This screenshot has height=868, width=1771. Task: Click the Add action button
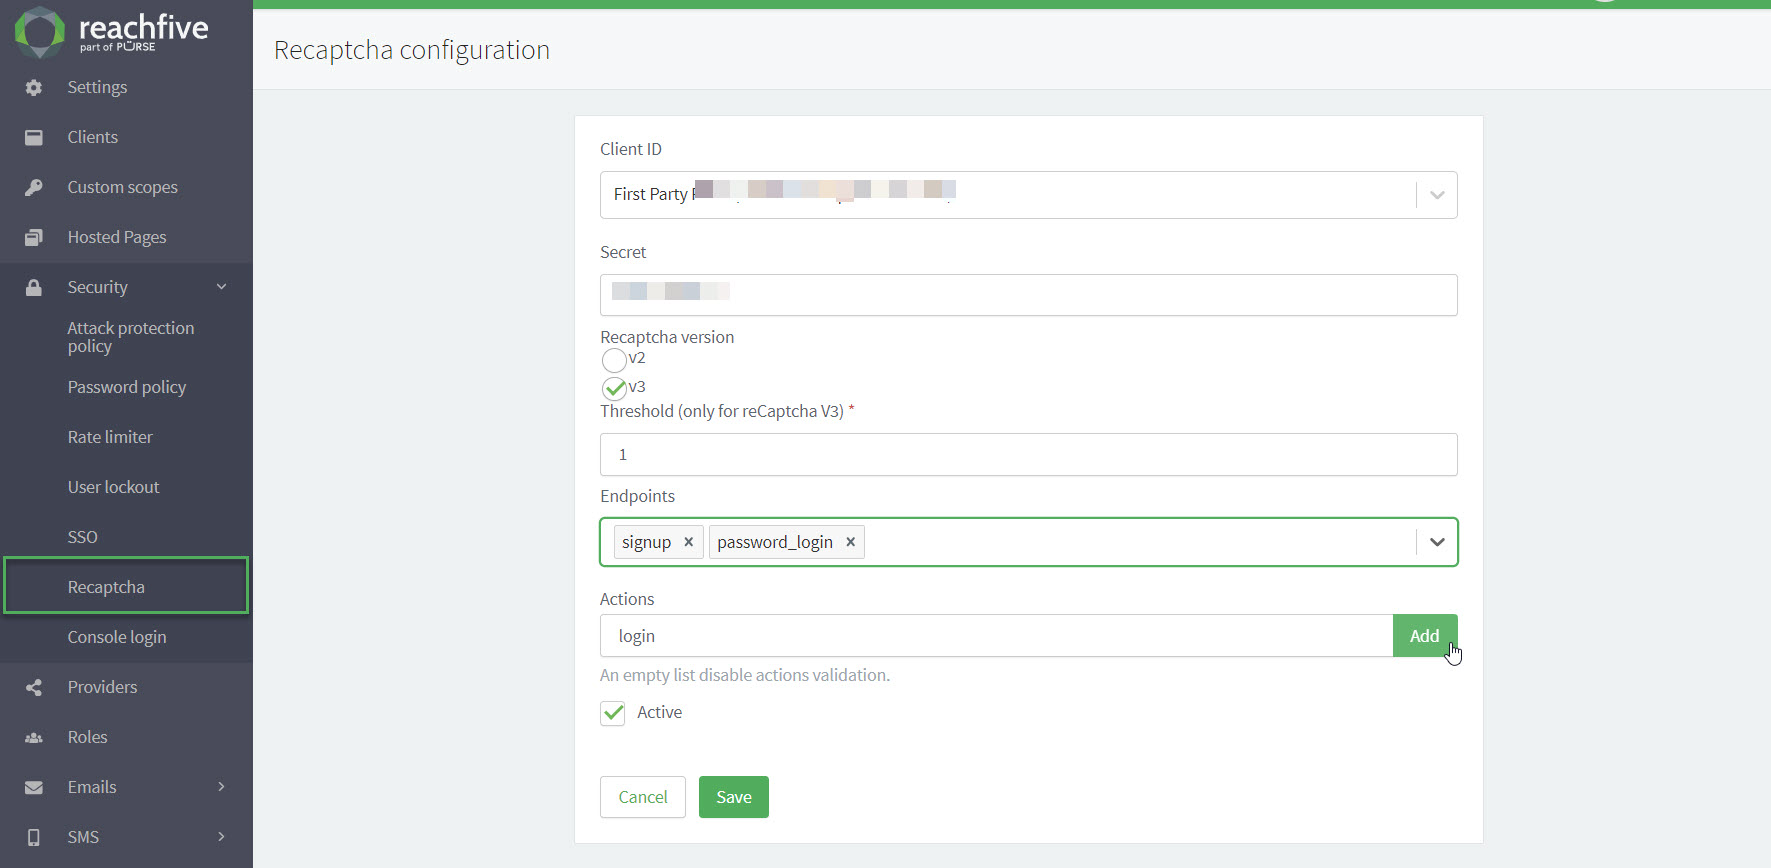[1425, 636]
